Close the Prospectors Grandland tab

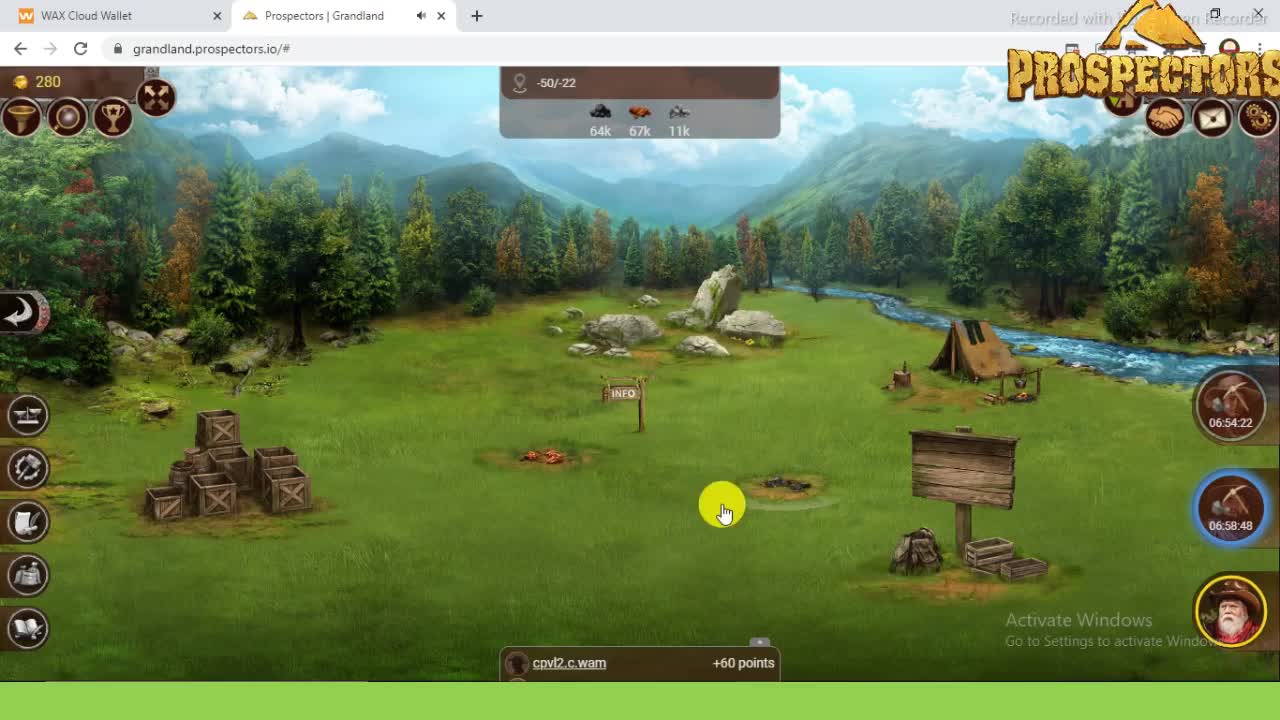[x=441, y=16]
